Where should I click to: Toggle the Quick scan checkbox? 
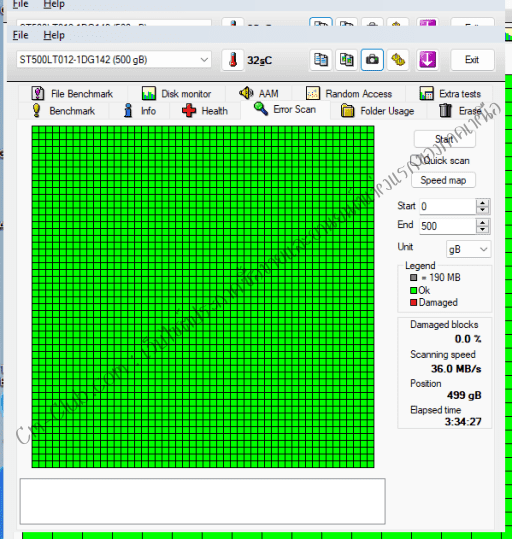(x=416, y=161)
